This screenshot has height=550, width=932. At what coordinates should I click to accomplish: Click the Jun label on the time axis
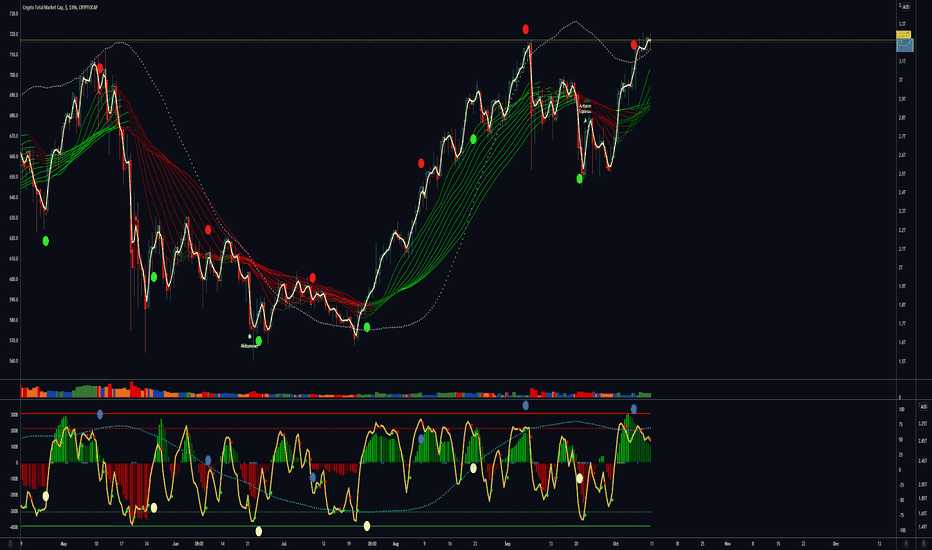coord(175,543)
